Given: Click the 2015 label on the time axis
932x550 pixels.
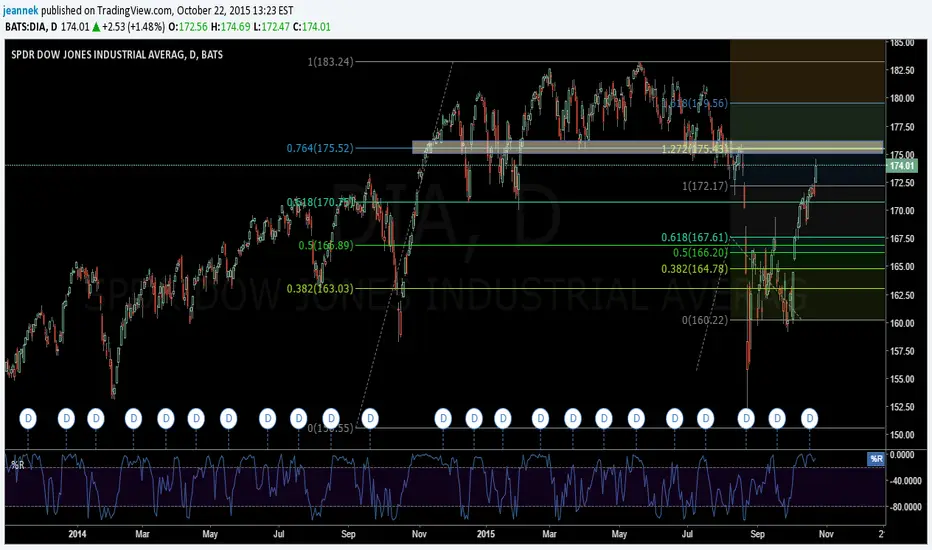Looking at the screenshot, I should point(486,534).
